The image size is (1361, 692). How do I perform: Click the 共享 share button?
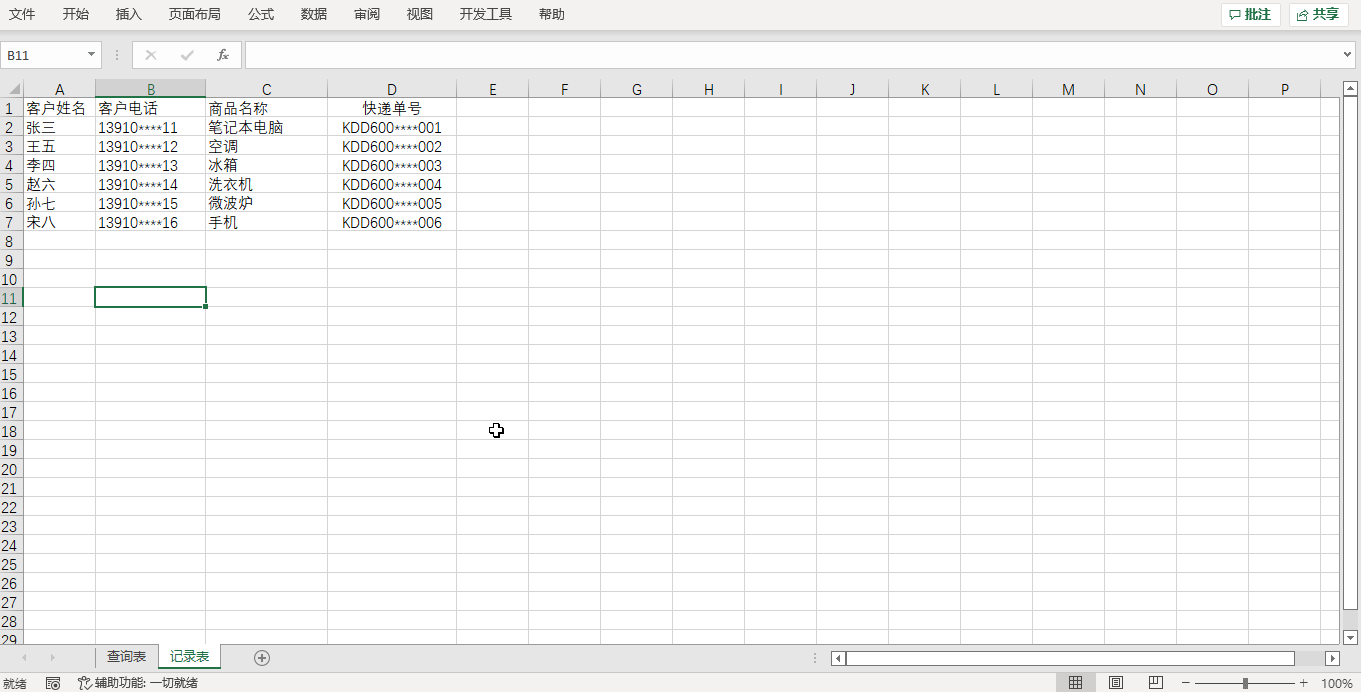pos(1318,14)
